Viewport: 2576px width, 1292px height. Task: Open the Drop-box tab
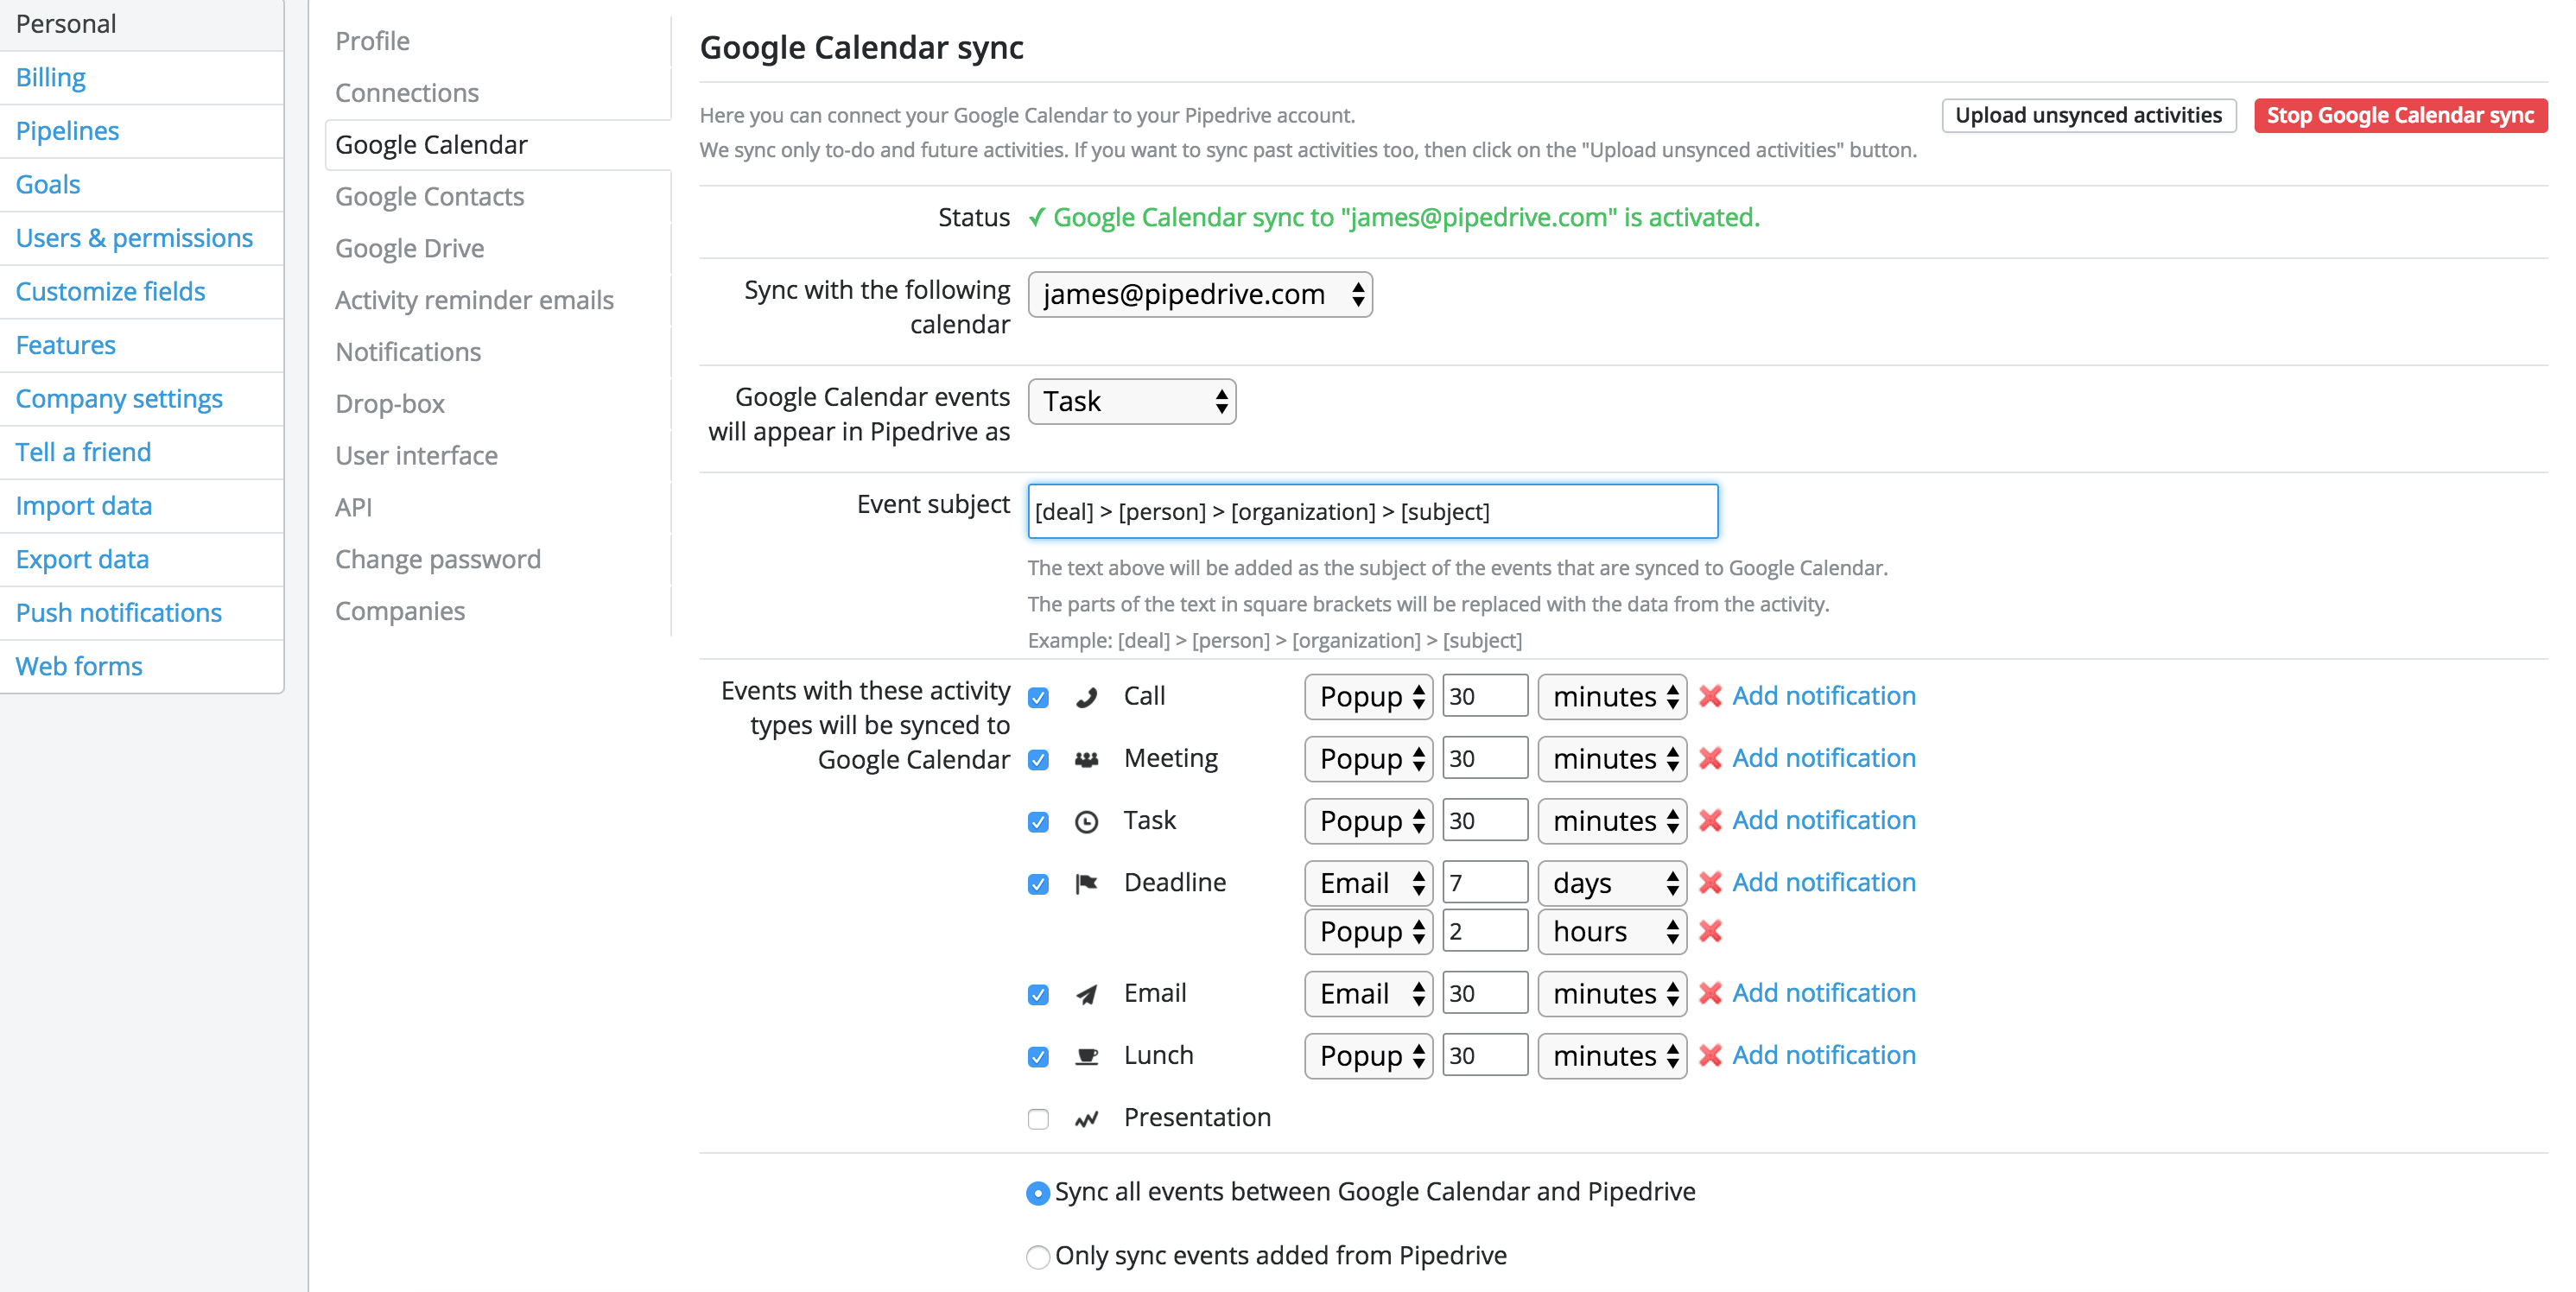(390, 405)
